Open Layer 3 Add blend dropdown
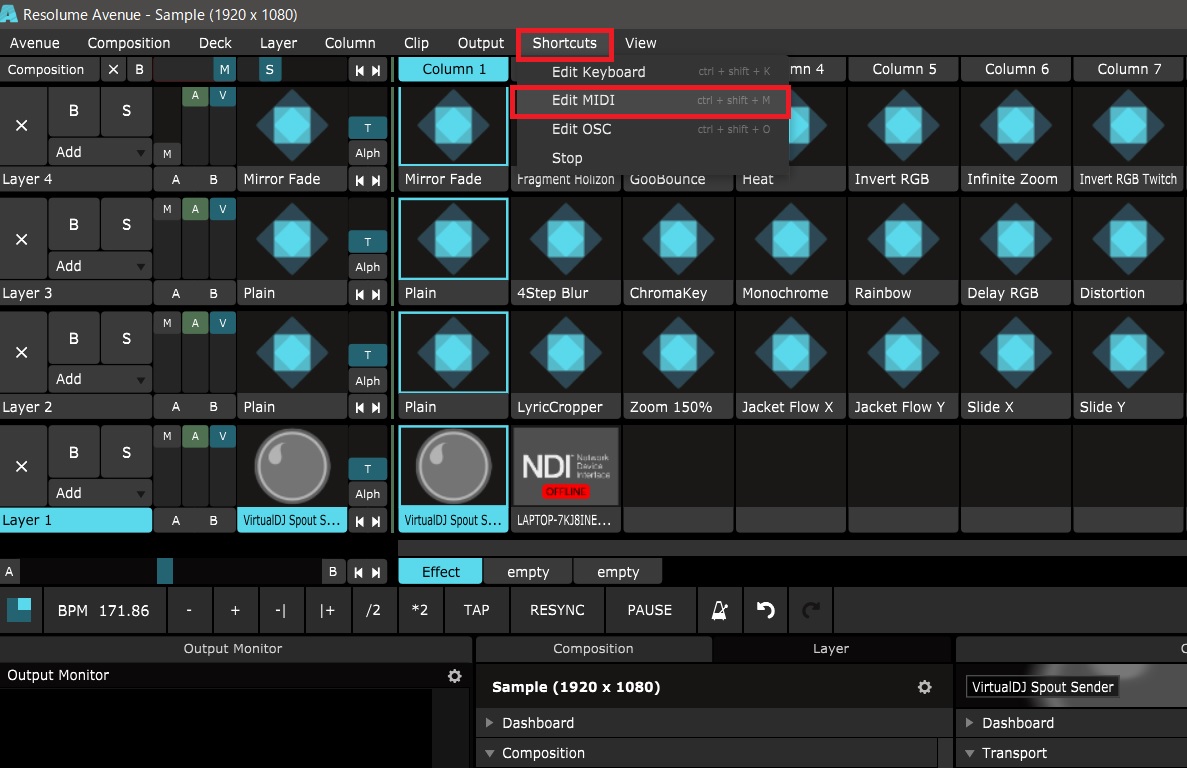The width and height of the screenshot is (1187, 768). [100, 266]
